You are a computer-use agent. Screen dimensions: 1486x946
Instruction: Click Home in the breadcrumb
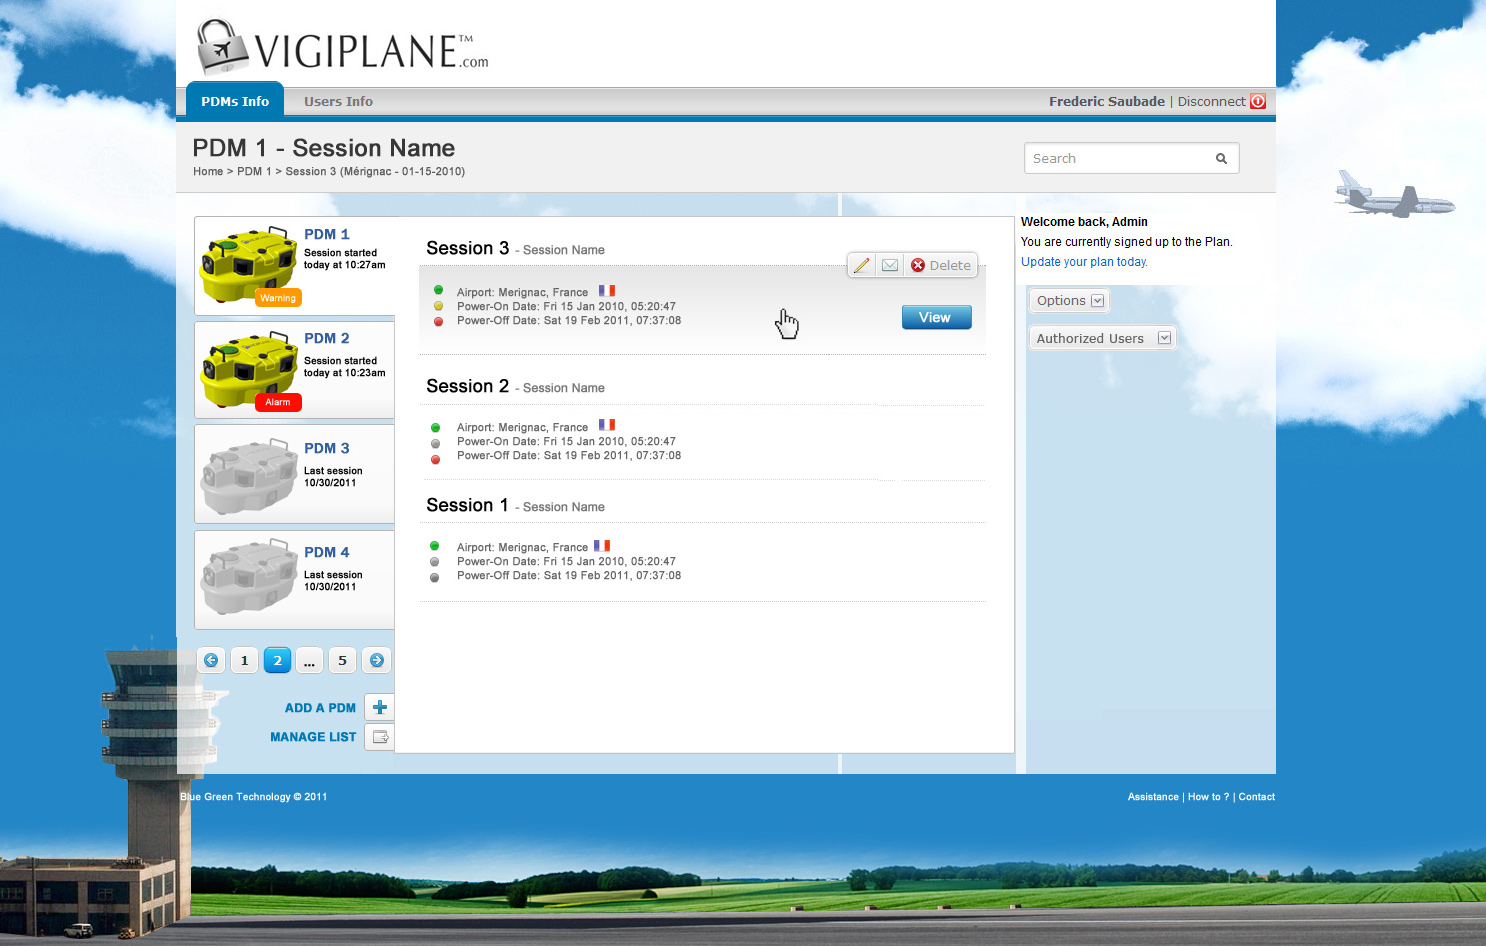pos(208,172)
